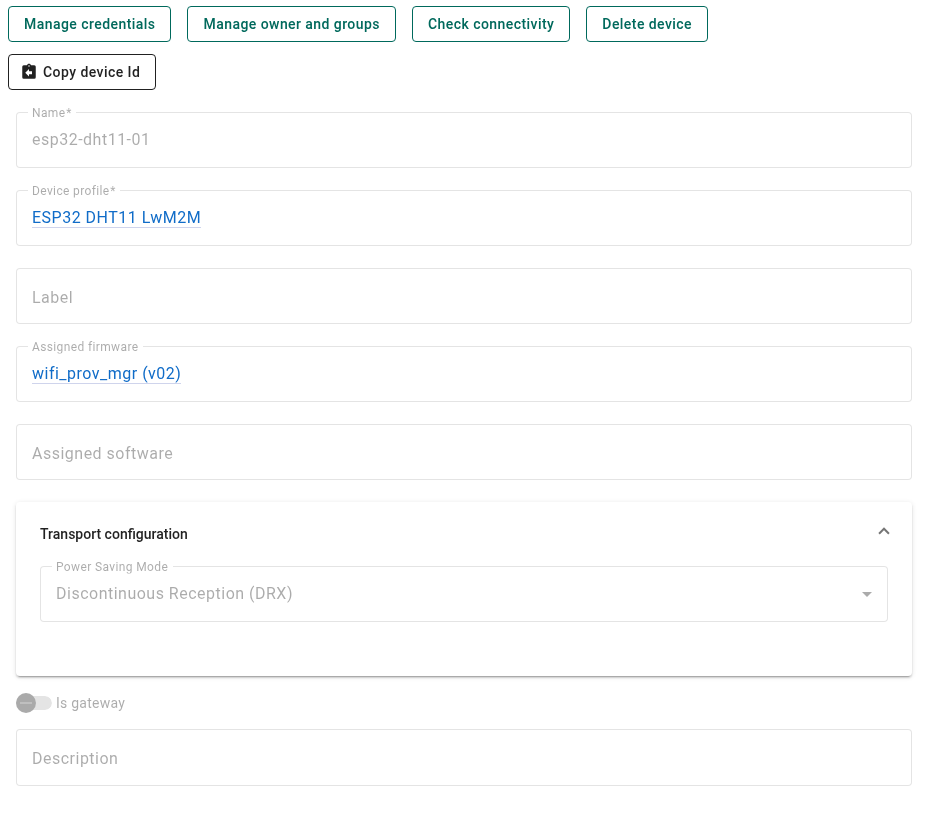Click the Transport configuration heading
Image resolution: width=928 pixels, height=824 pixels.
tap(114, 534)
